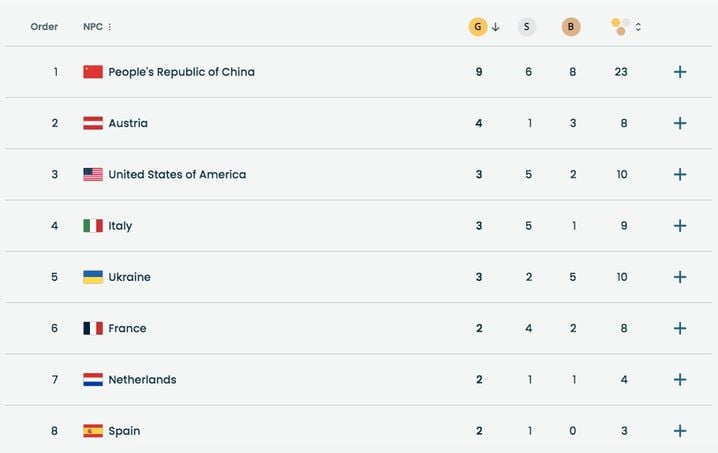Screen dimensions: 718x453
Task: Open the Netherlands country link
Action: [142, 380]
